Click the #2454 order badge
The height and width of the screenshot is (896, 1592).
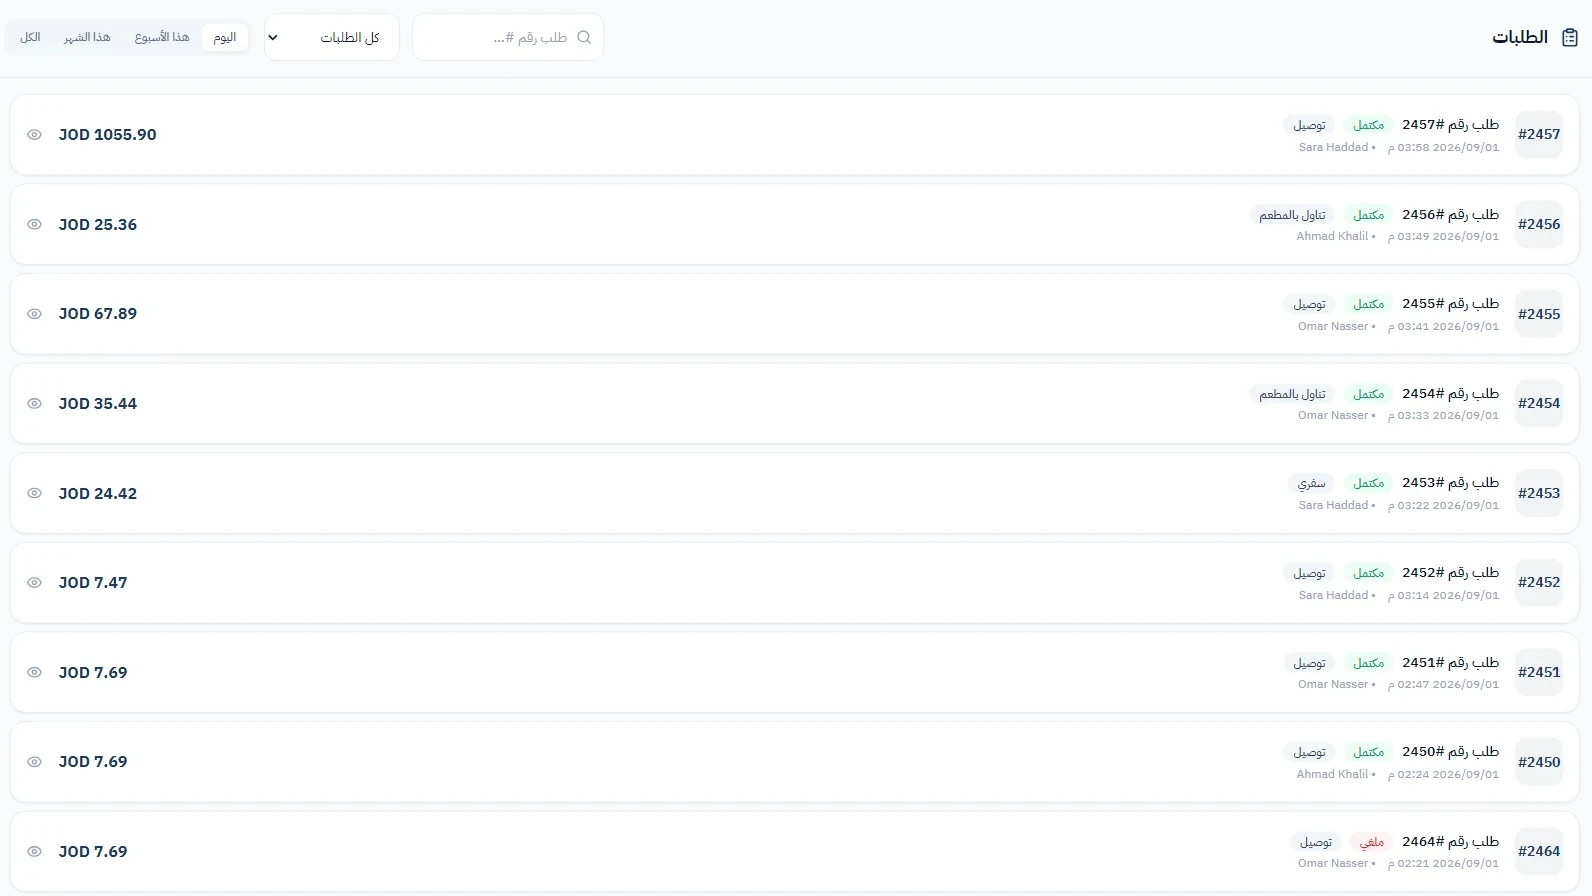(x=1539, y=403)
